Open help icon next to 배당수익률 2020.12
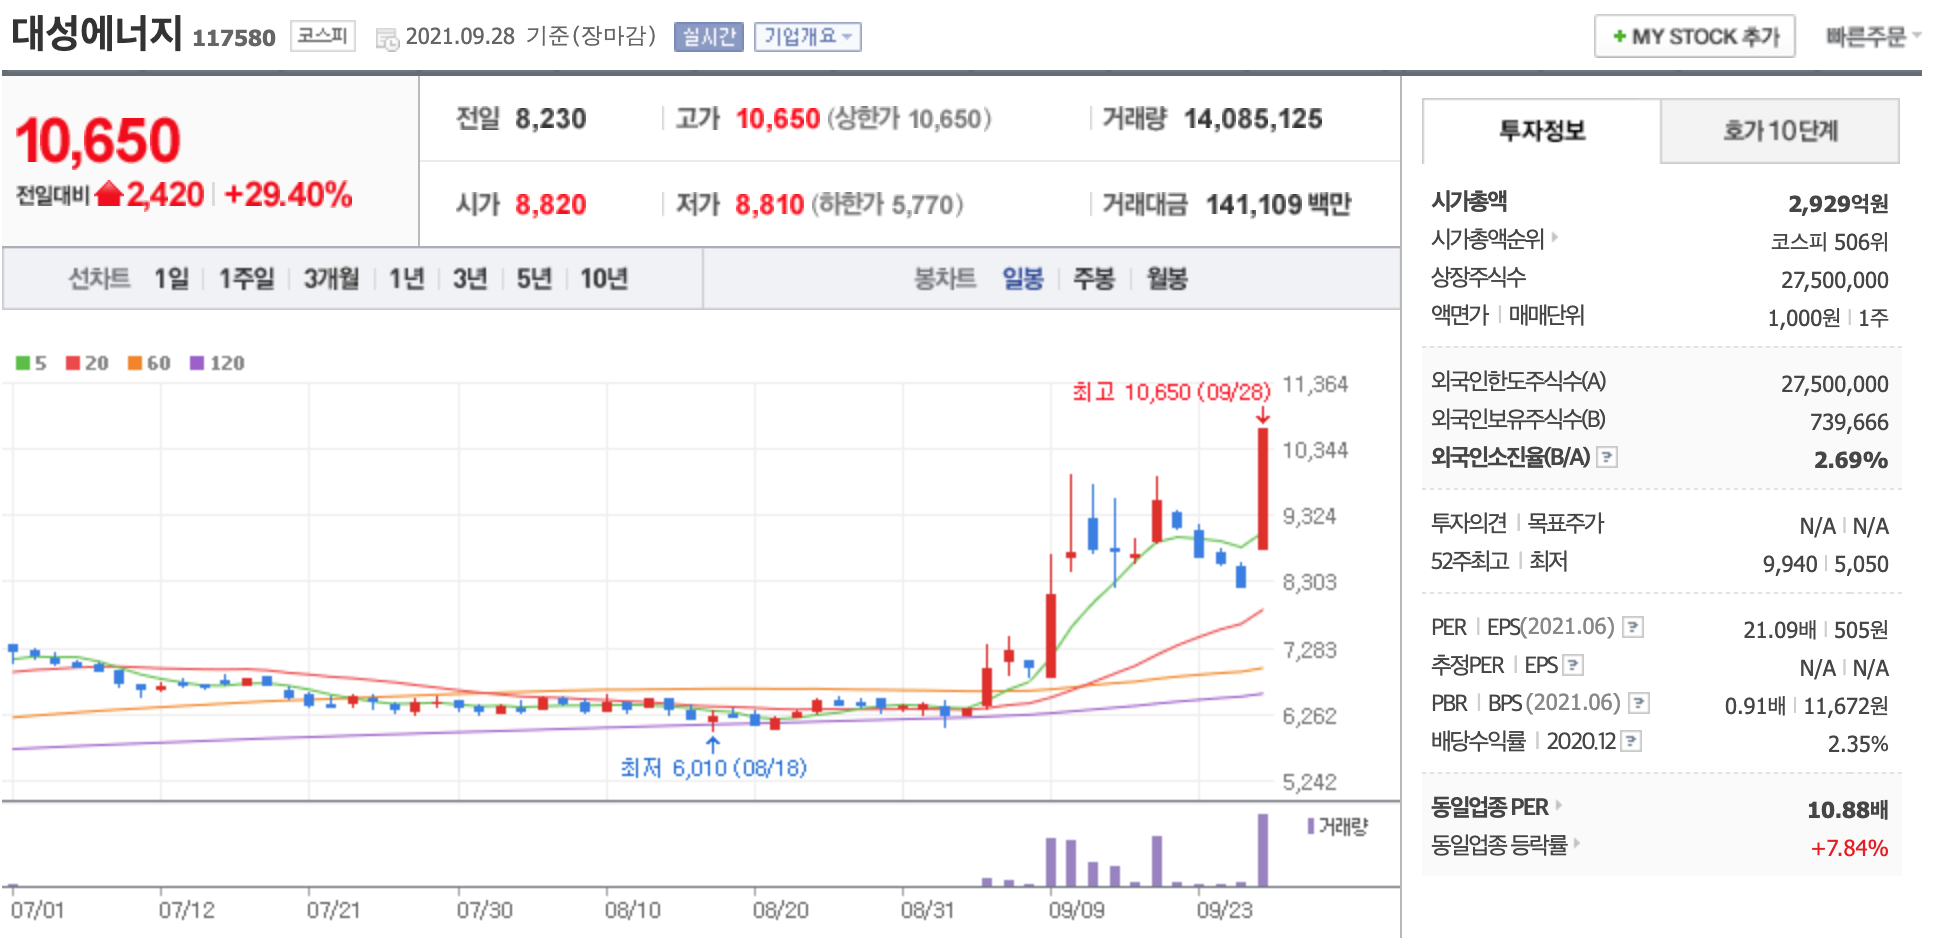The image size is (1938, 938). click(x=1631, y=741)
